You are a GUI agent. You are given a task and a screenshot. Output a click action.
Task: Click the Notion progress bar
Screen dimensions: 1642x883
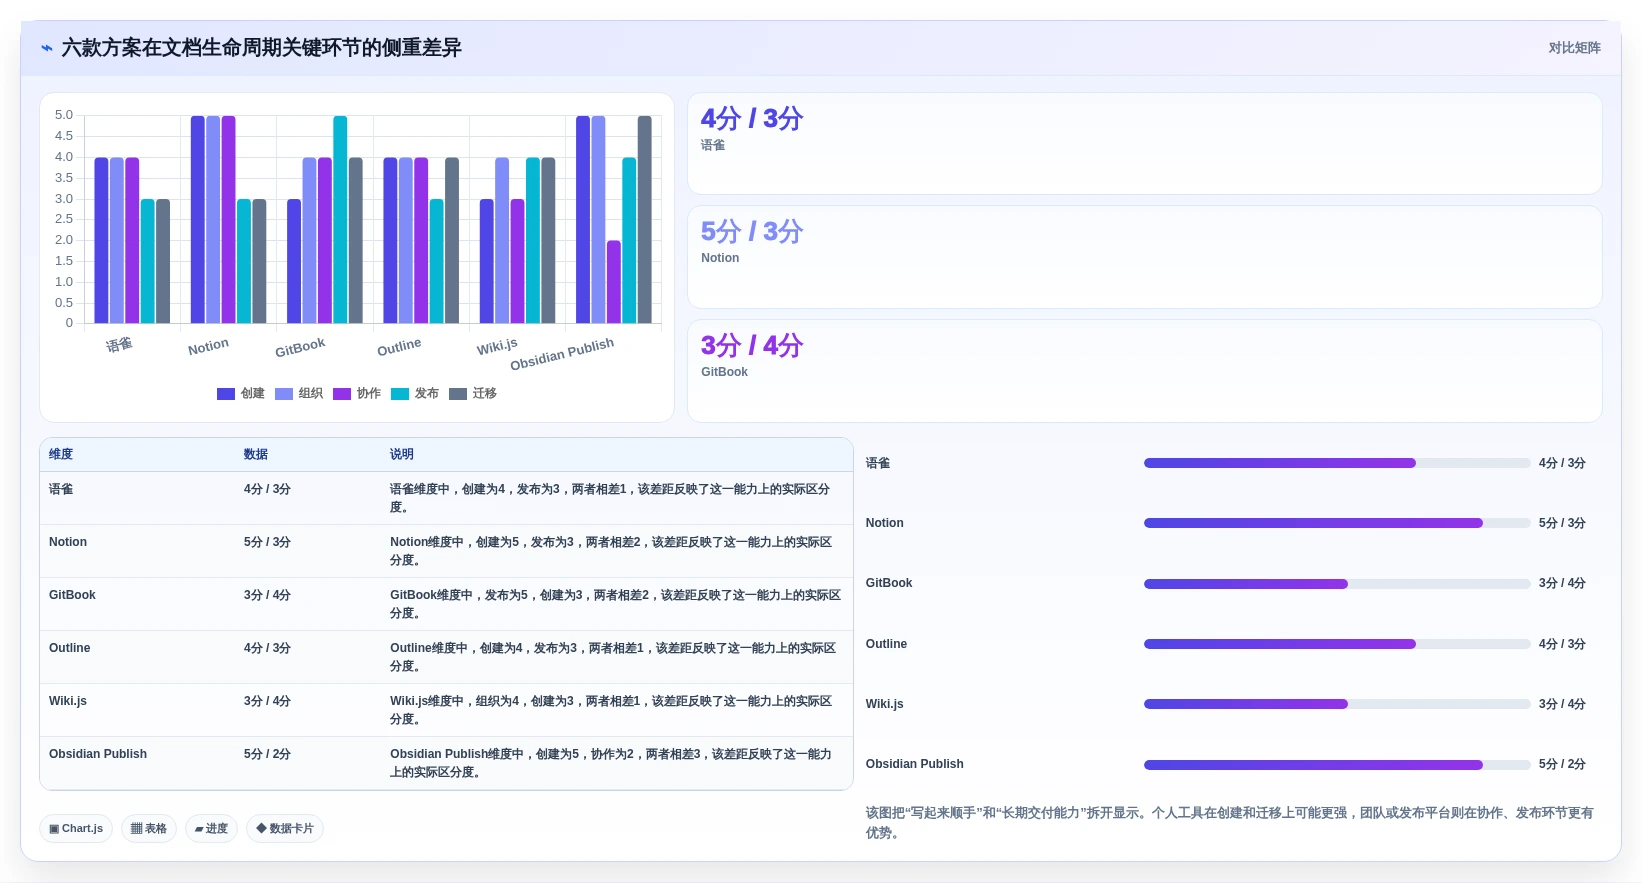[x=1337, y=523]
